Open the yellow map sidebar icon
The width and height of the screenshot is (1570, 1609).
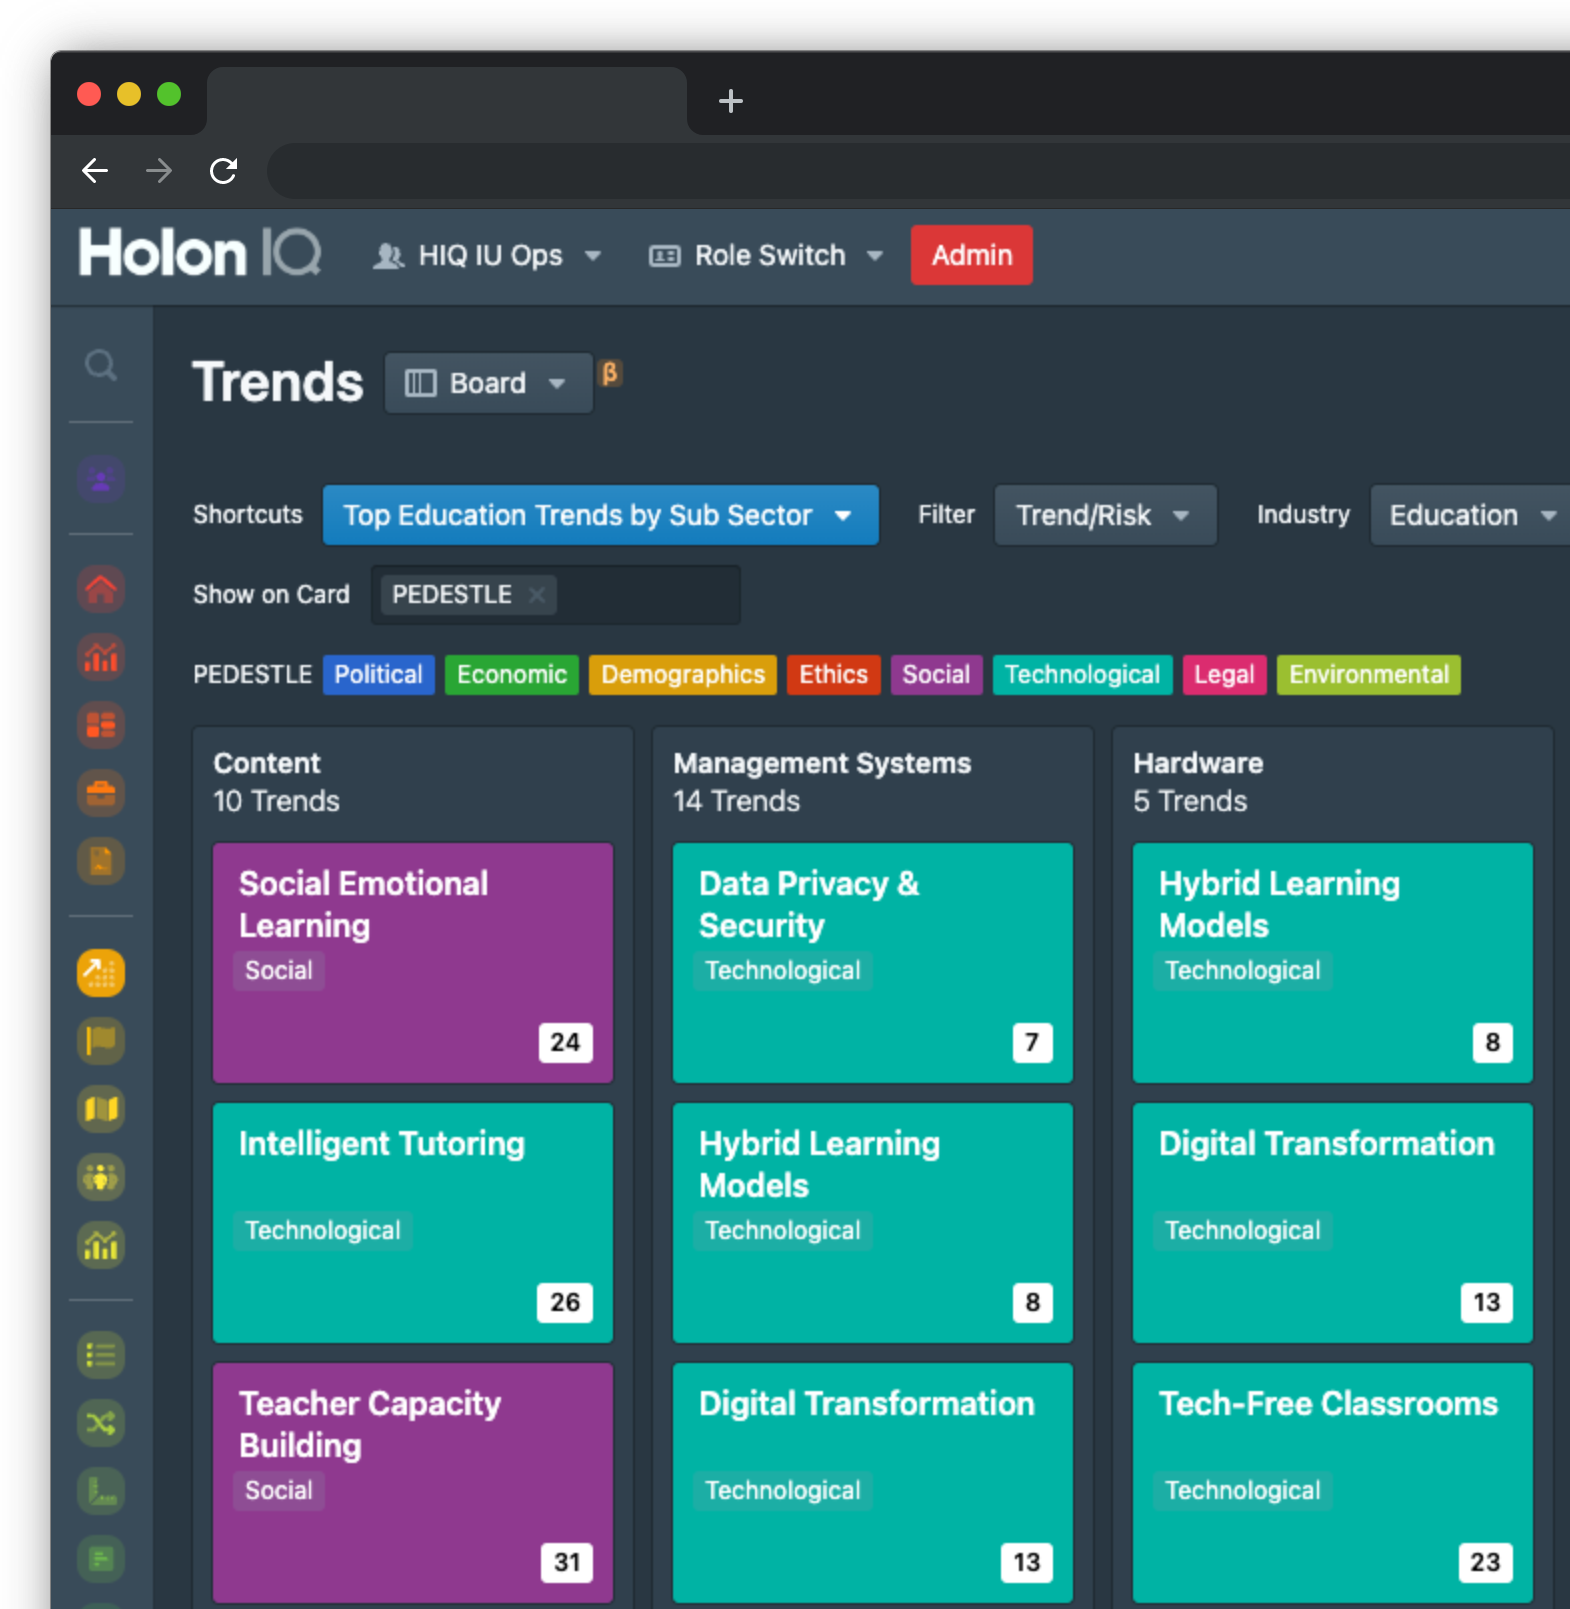click(101, 1108)
